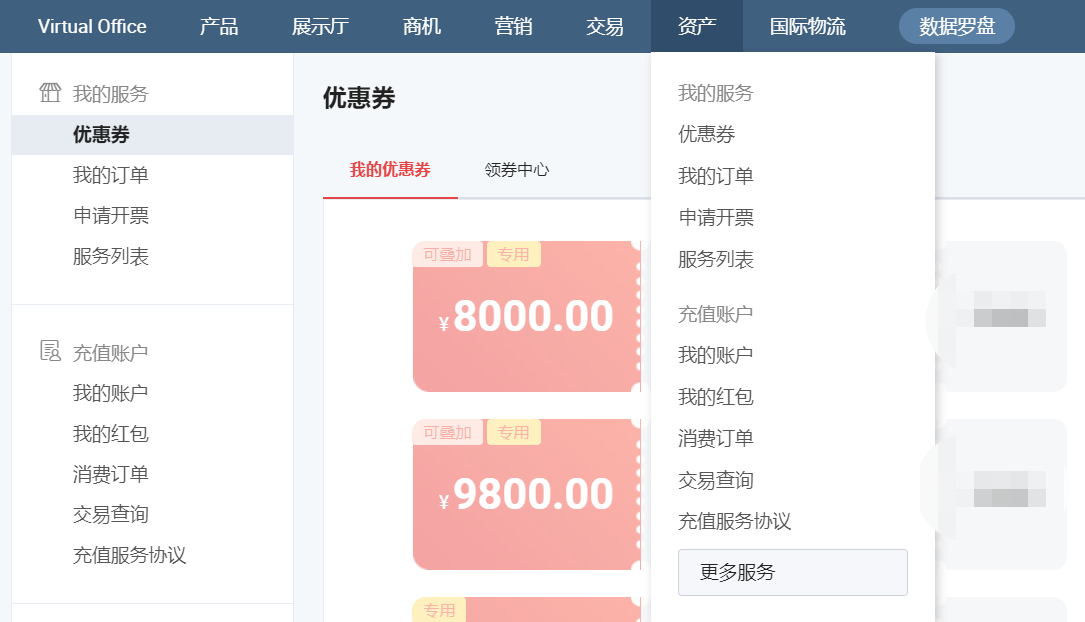
Task: Click the 数据罗盘 pill button
Action: (956, 26)
